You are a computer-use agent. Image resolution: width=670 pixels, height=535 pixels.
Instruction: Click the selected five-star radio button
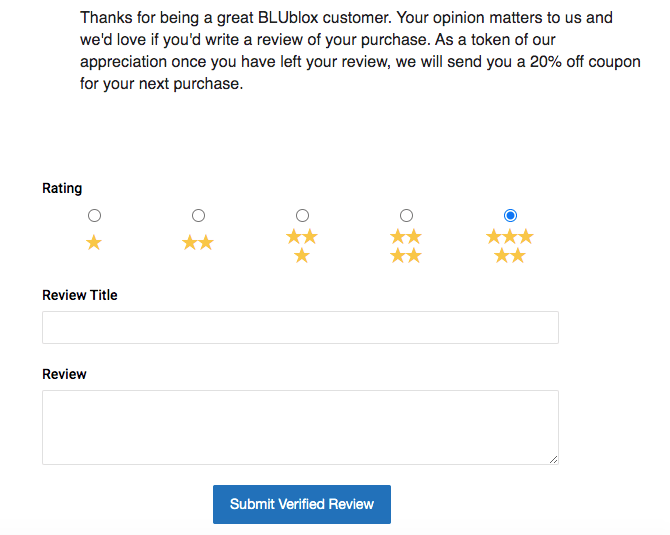pyautogui.click(x=510, y=215)
